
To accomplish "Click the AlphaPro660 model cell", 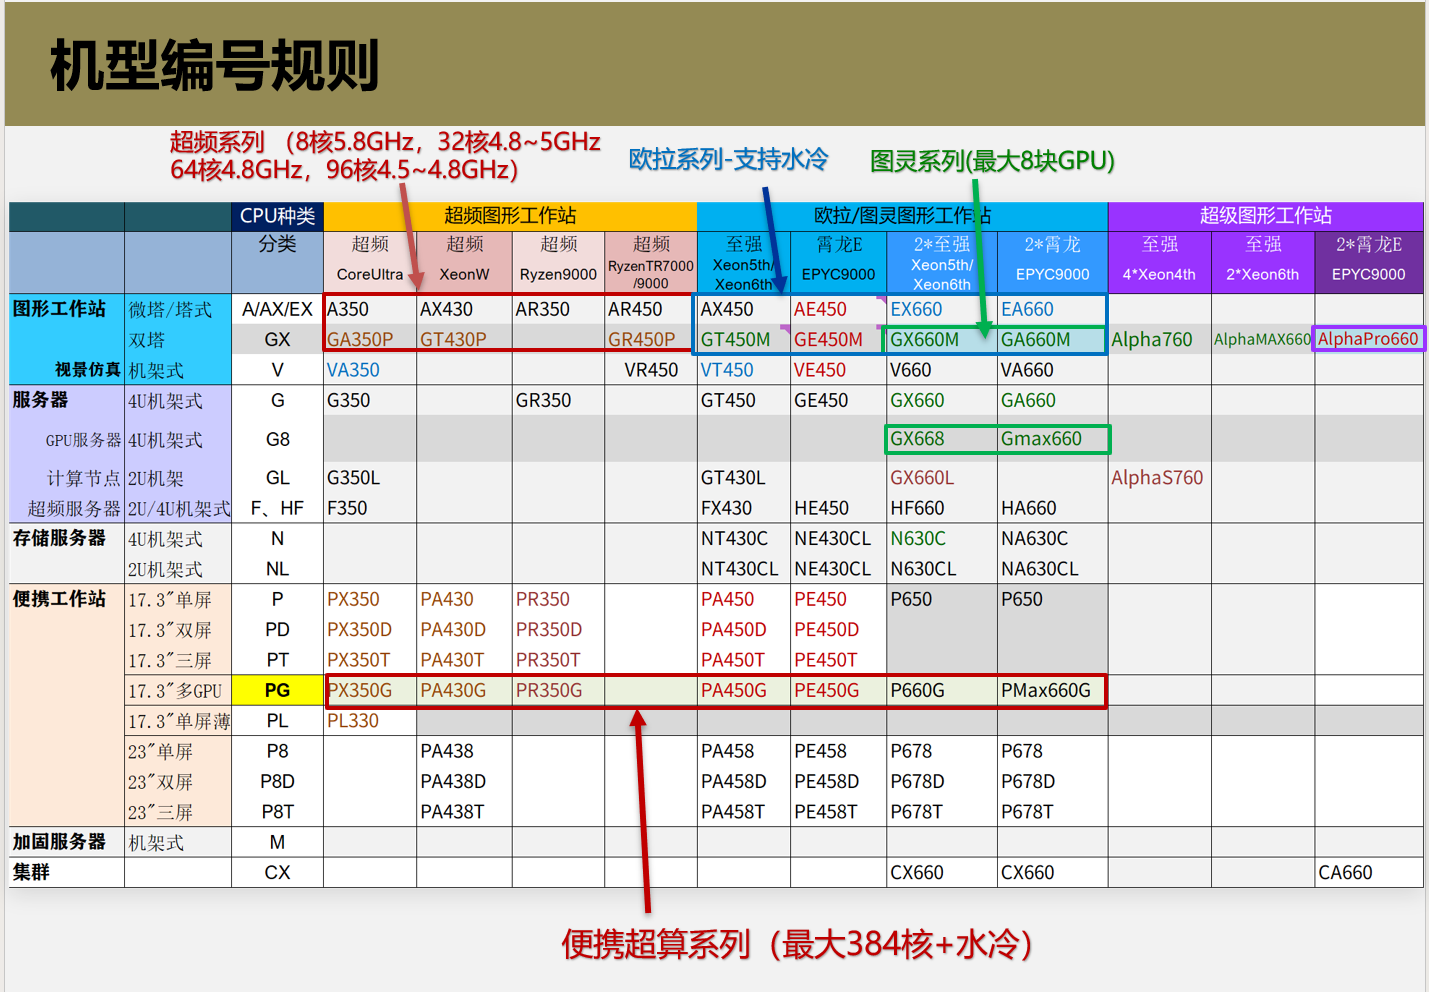I will [1368, 339].
